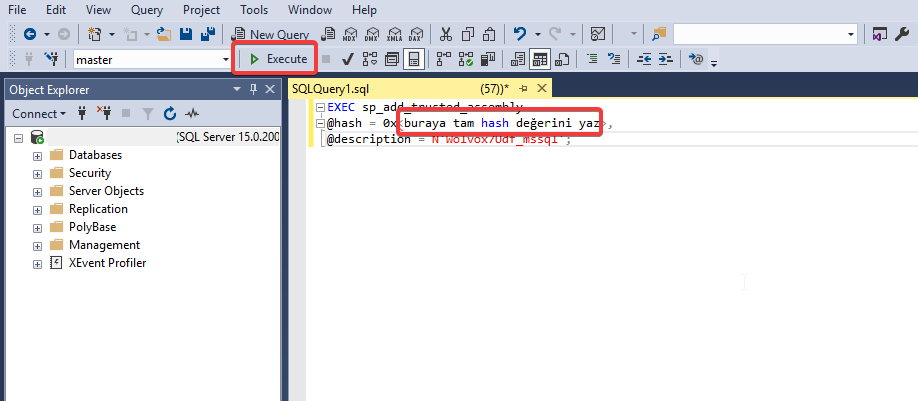The height and width of the screenshot is (401, 918).
Task: Toggle Results to Text output mode
Action: 517,59
